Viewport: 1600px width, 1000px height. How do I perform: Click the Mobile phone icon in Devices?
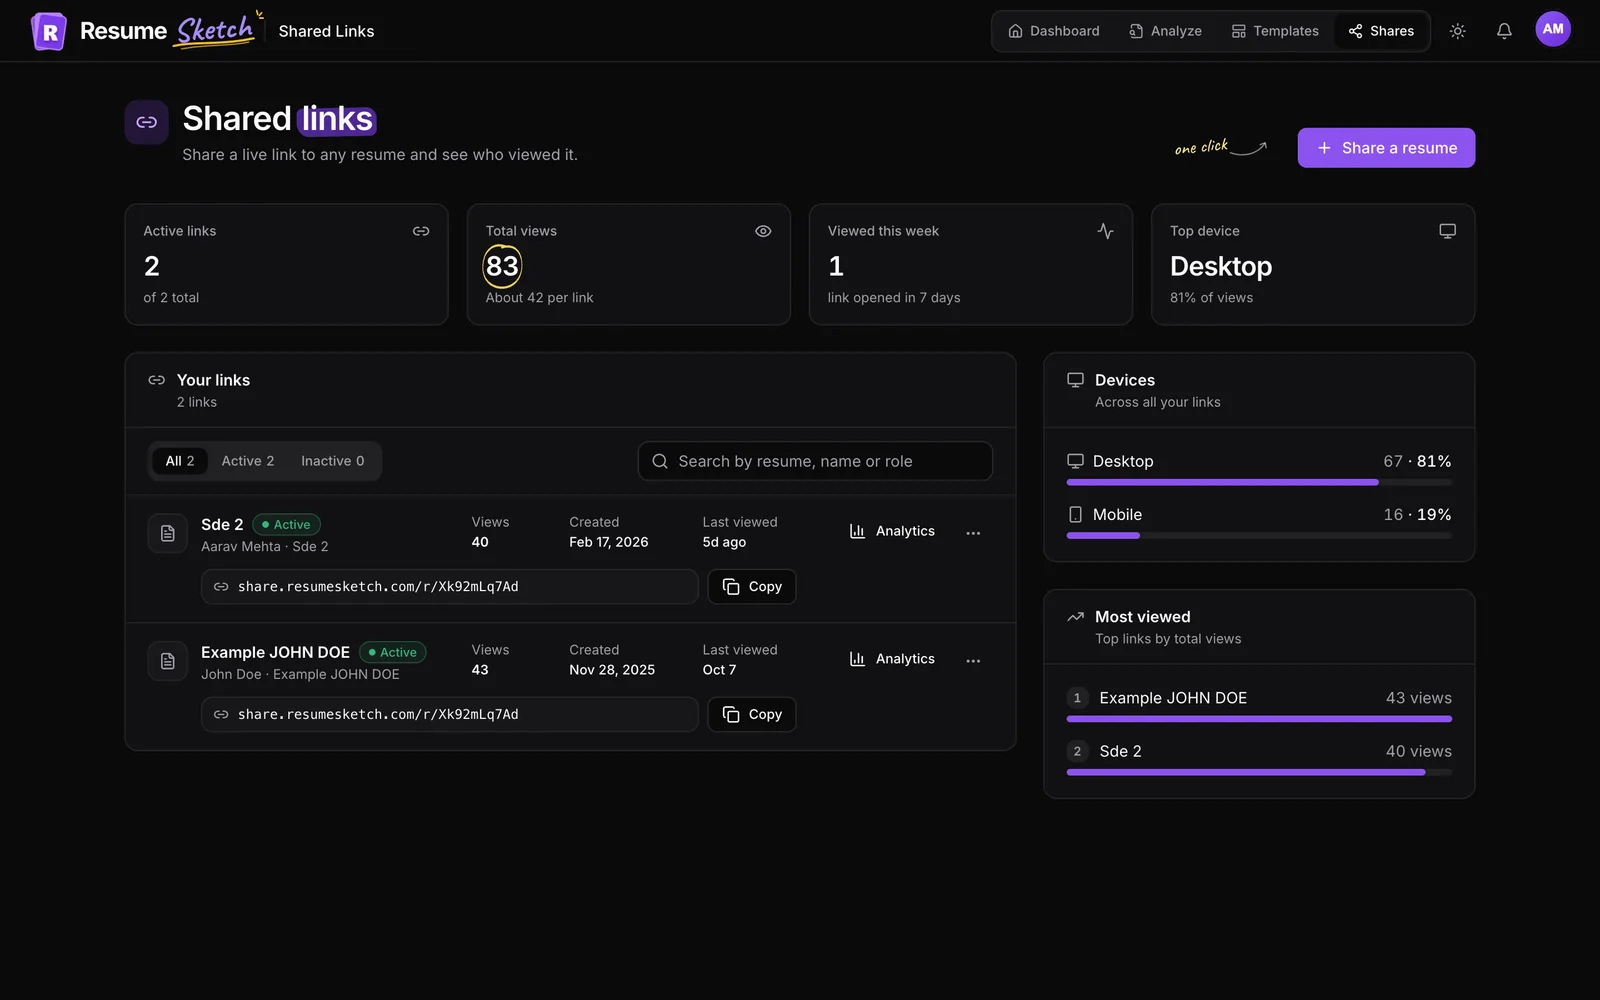[x=1075, y=514]
